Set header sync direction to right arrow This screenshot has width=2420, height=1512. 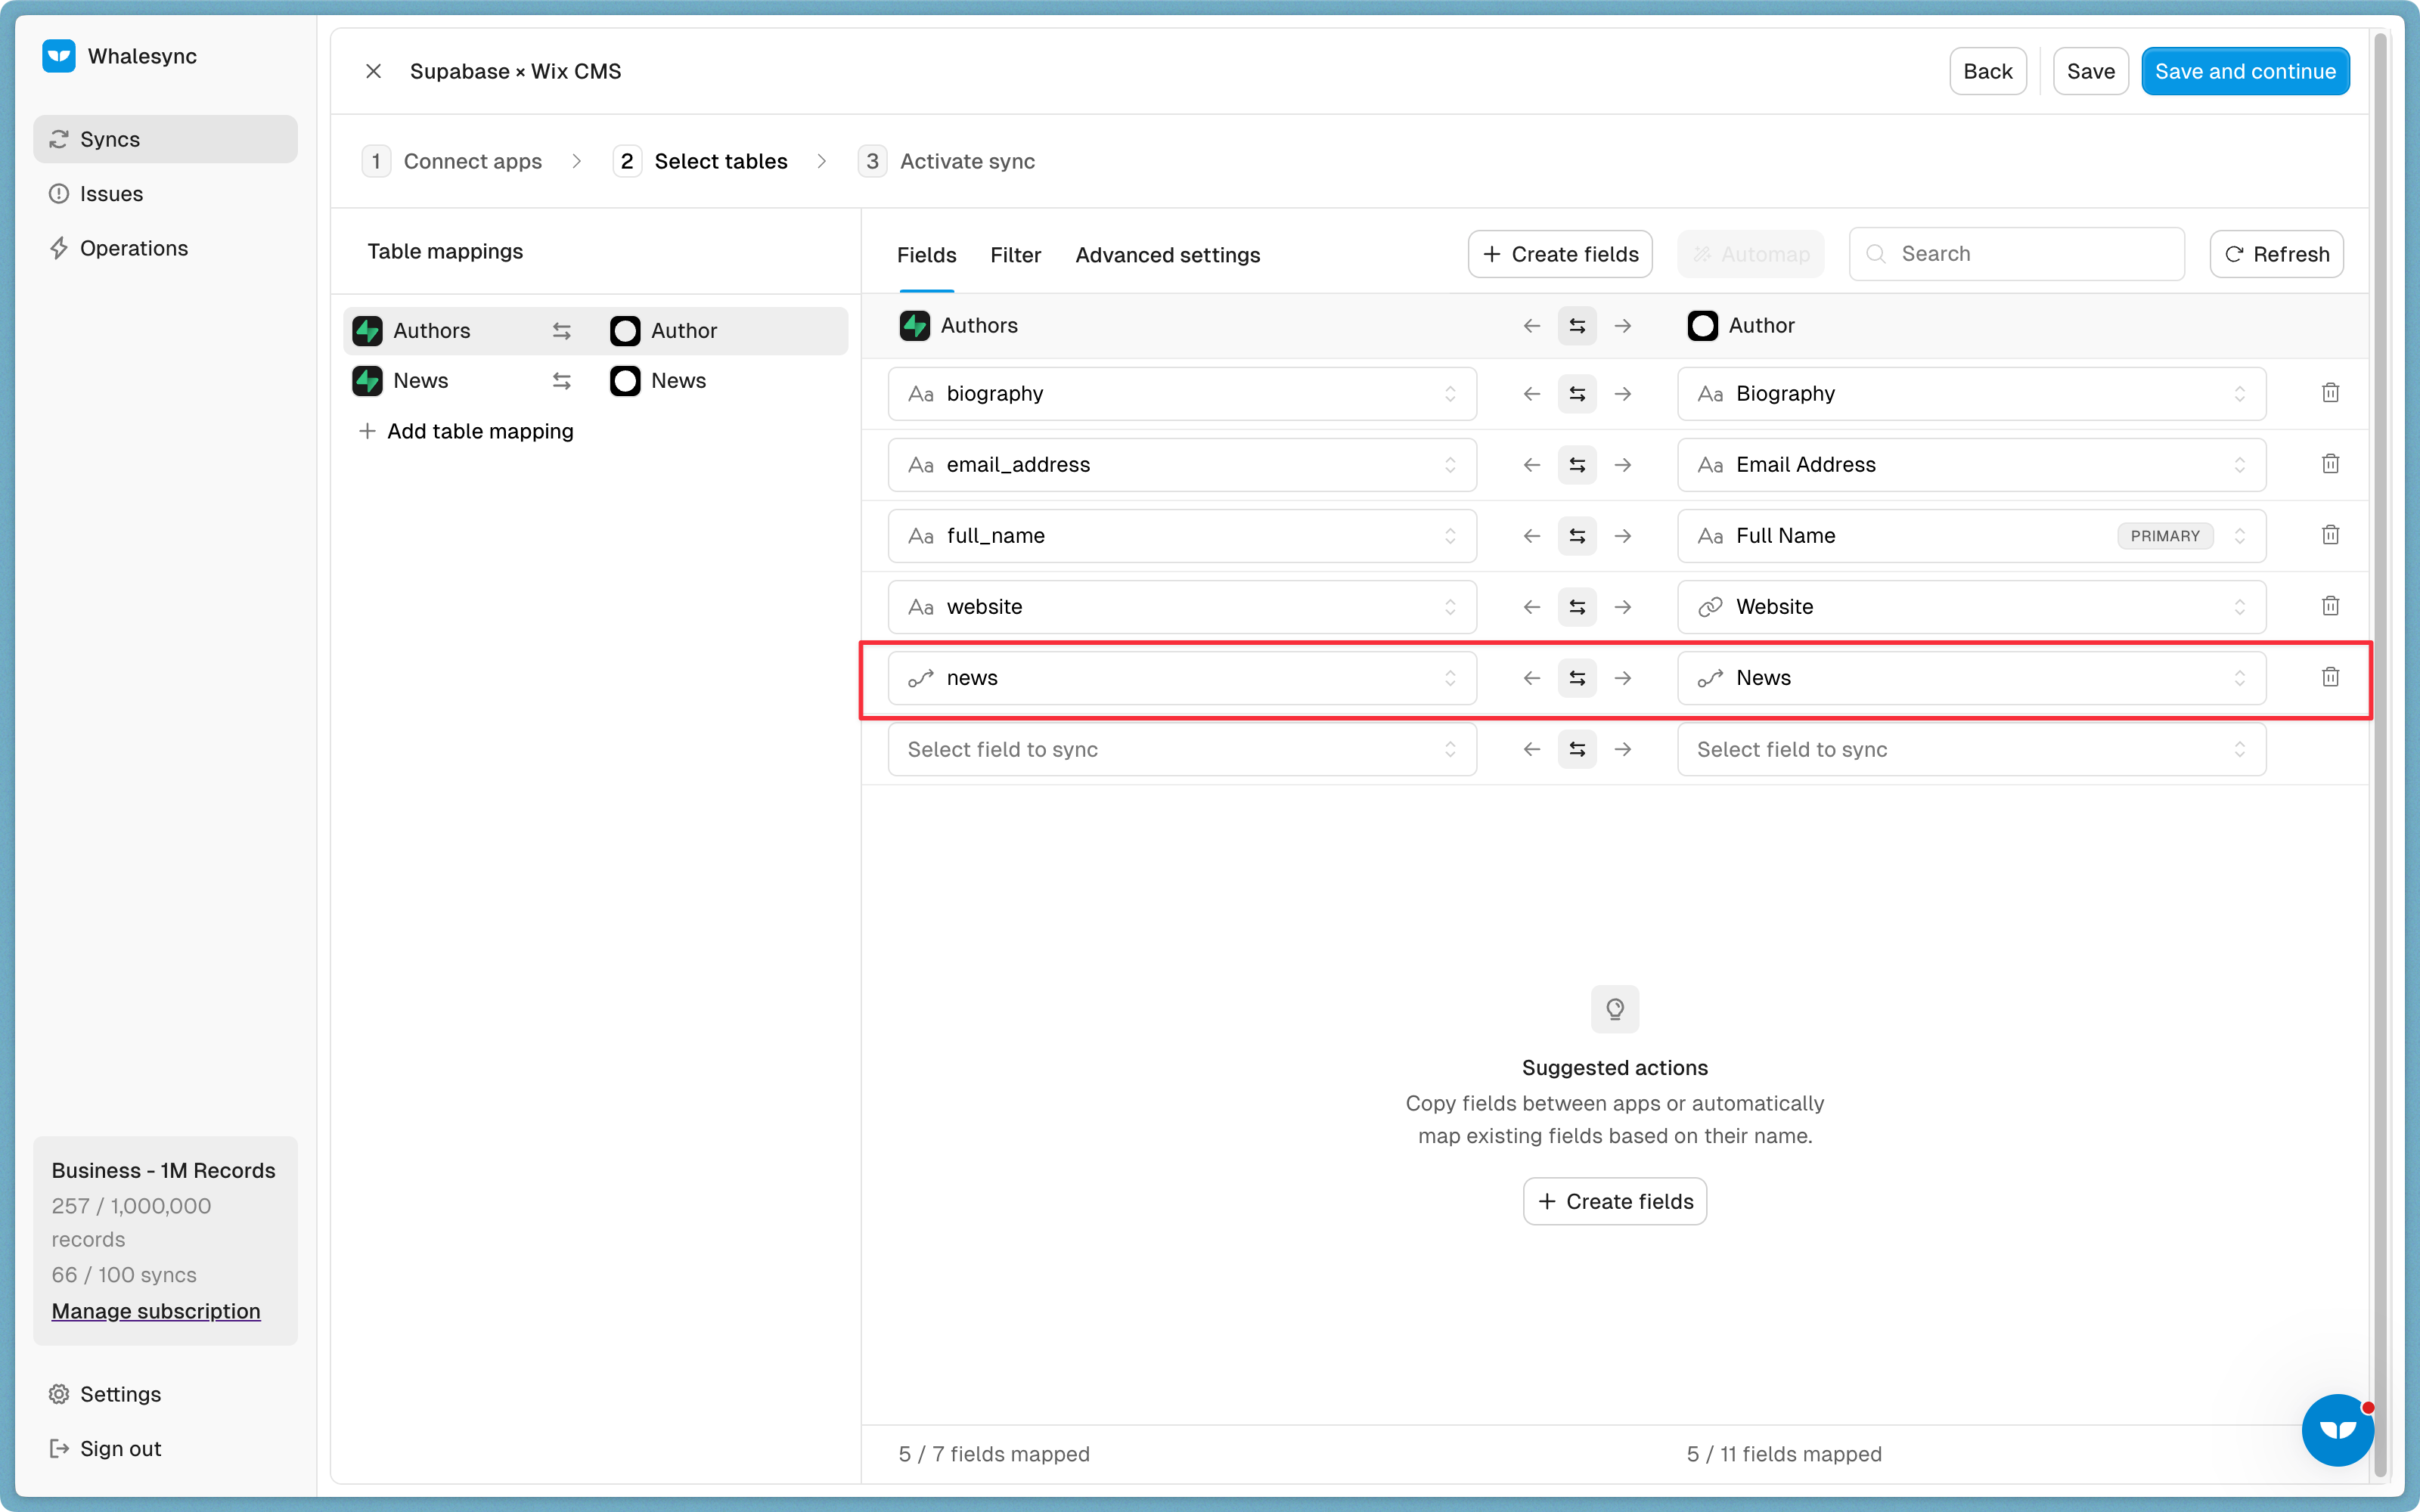1623,326
